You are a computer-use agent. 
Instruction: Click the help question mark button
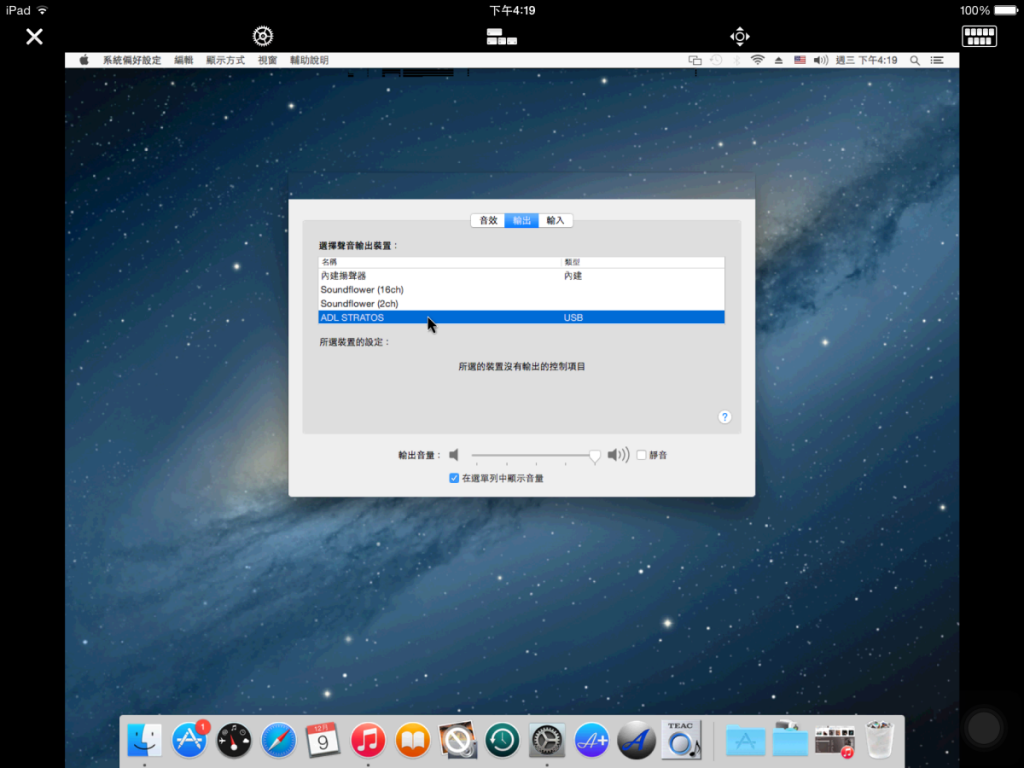[x=724, y=416]
